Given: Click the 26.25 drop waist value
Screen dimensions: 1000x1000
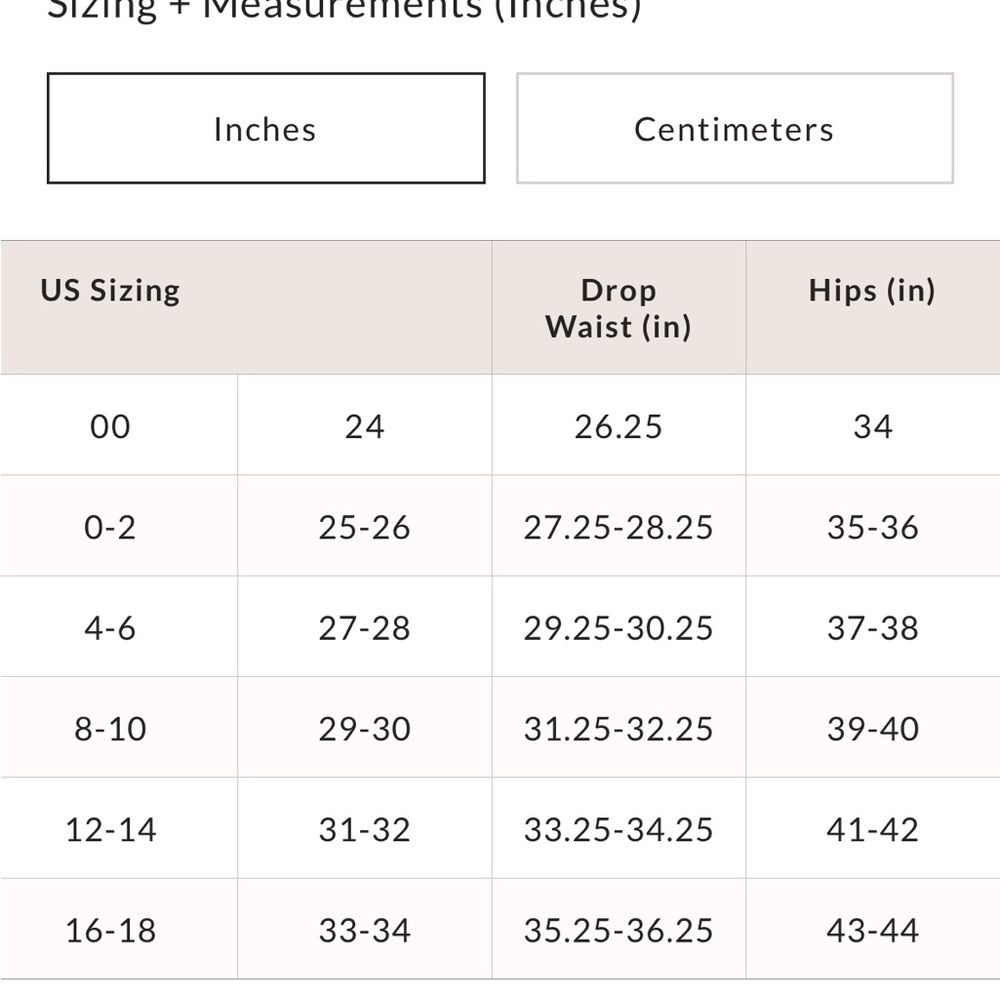Looking at the screenshot, I should click(619, 426).
